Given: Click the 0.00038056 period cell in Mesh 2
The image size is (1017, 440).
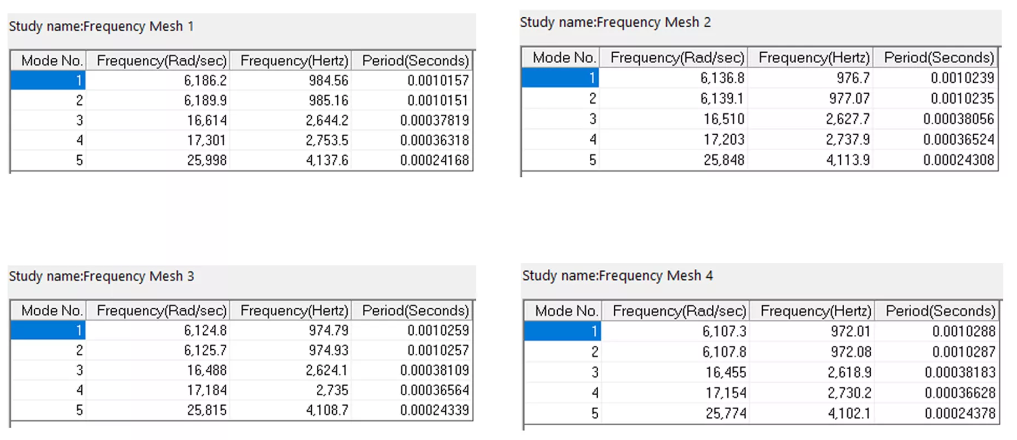Looking at the screenshot, I should coord(935,119).
